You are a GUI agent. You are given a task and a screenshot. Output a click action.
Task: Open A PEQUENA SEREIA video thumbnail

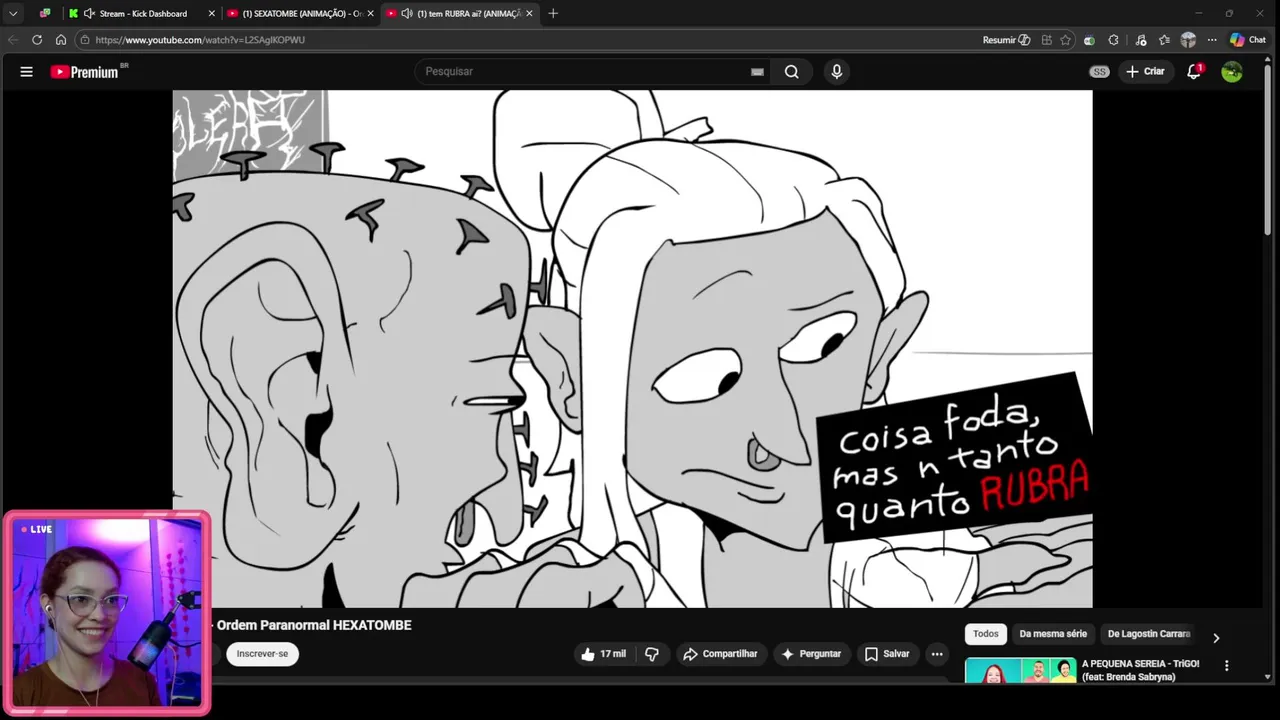click(x=1020, y=671)
